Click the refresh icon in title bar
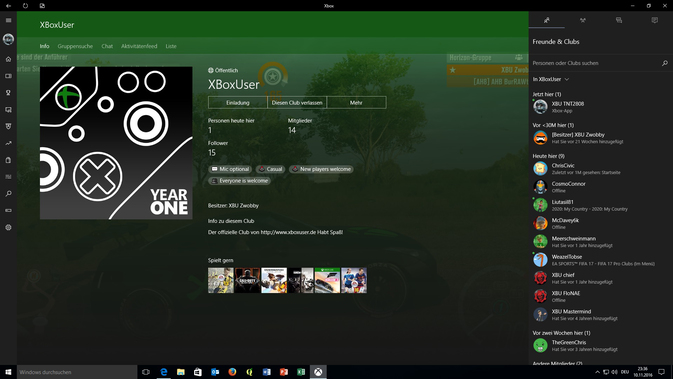Screen dimensions: 673x379 25,6
